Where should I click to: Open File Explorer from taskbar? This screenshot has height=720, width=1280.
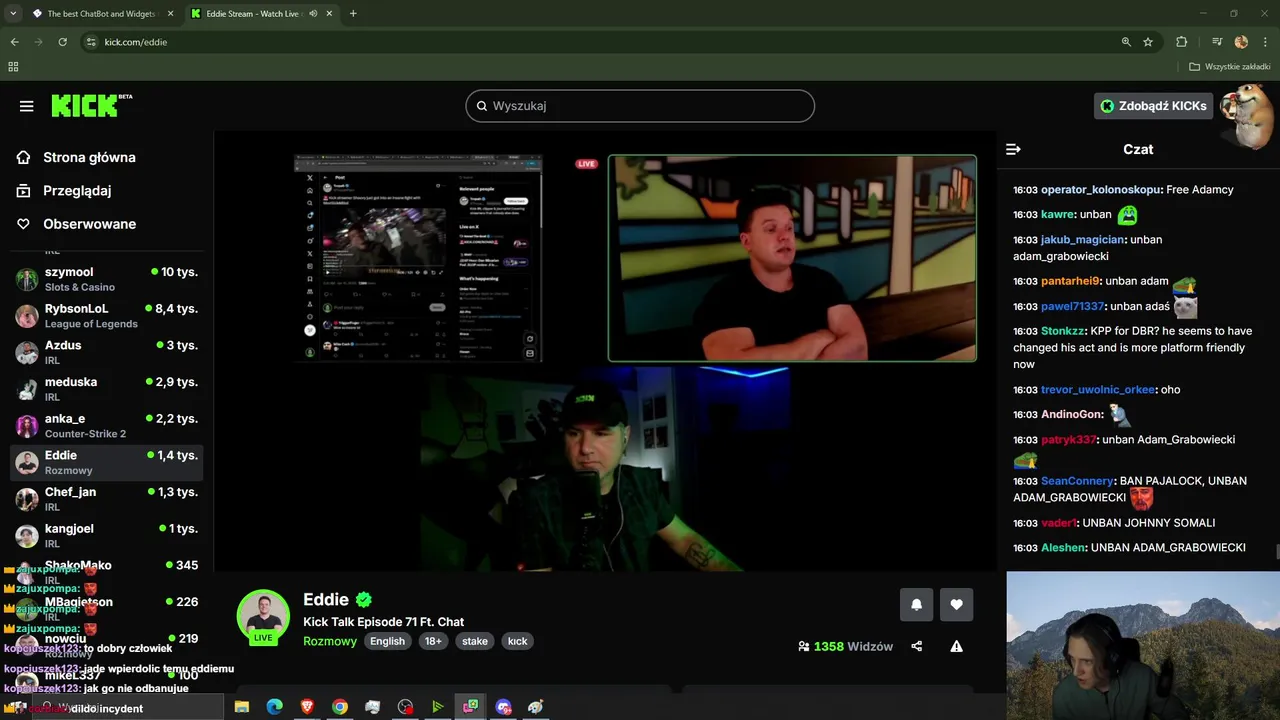241,707
